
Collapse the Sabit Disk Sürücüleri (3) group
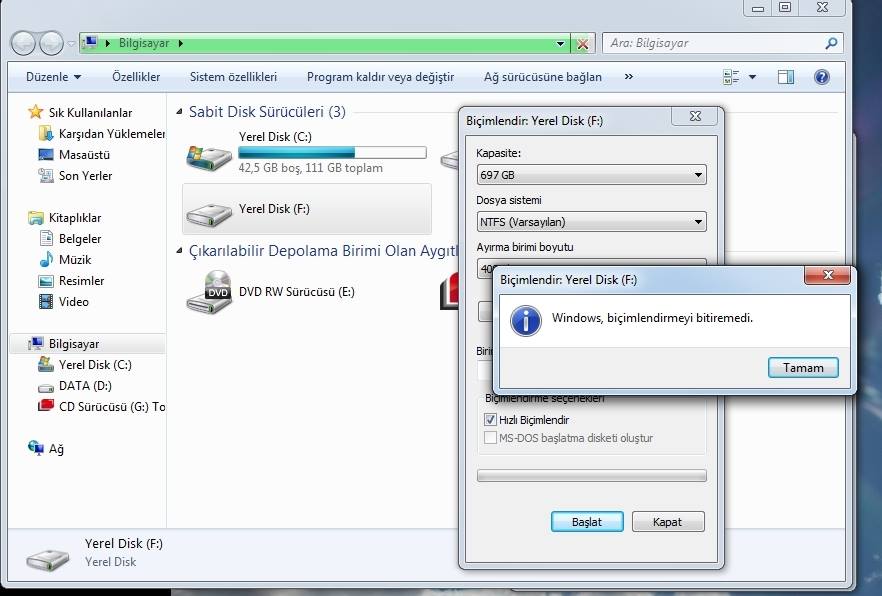point(179,112)
